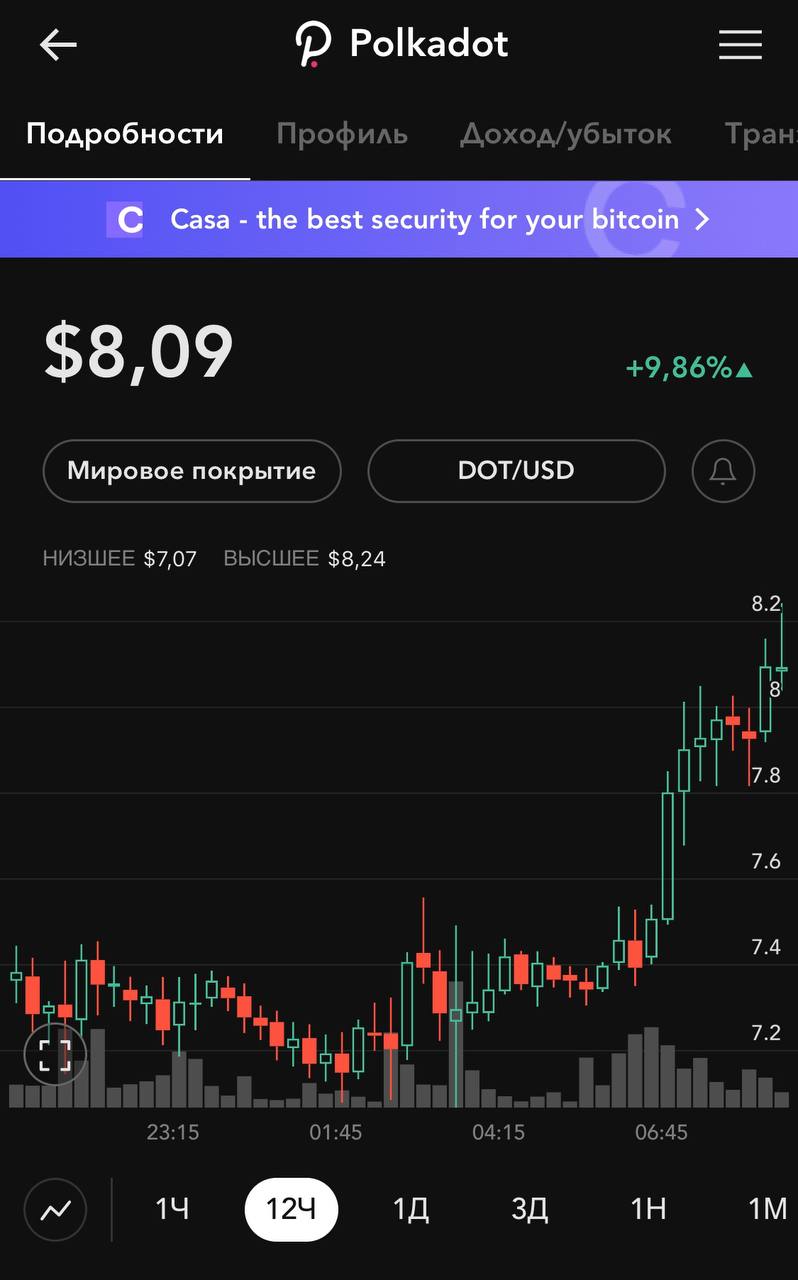Switch to Подробности tab
Viewport: 798px width, 1280px height.
click(x=125, y=134)
